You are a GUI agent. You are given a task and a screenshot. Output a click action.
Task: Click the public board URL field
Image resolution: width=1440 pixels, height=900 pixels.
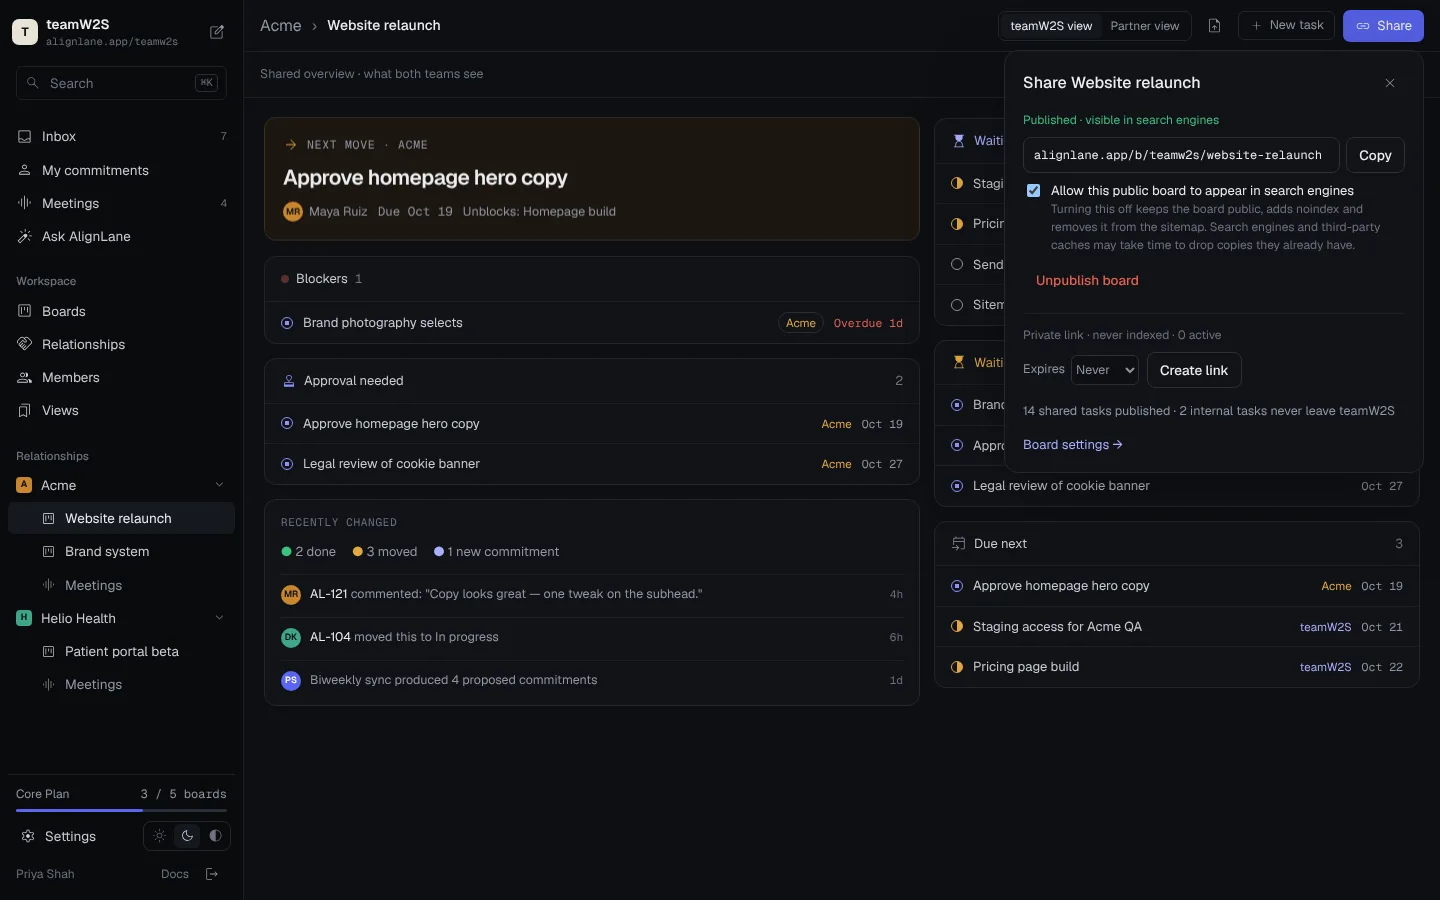click(1181, 155)
